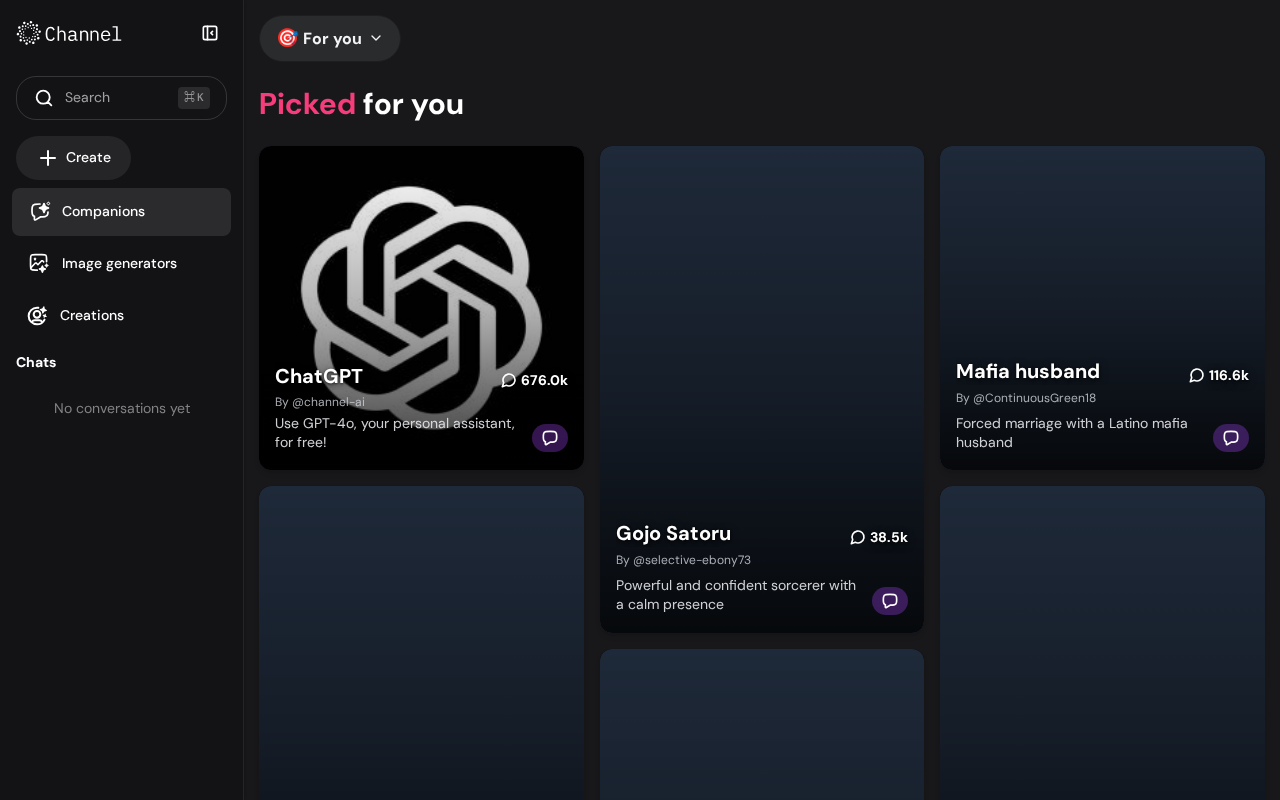Viewport: 1280px width, 800px height.
Task: Open the Gojo Satoru card title
Action: pos(673,533)
